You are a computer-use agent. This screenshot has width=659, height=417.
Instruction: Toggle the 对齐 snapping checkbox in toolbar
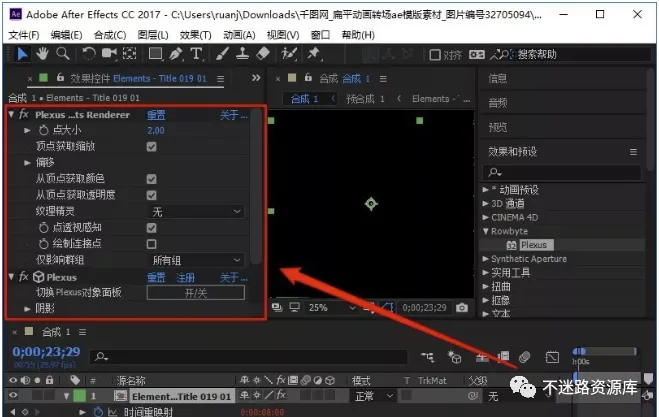435,55
